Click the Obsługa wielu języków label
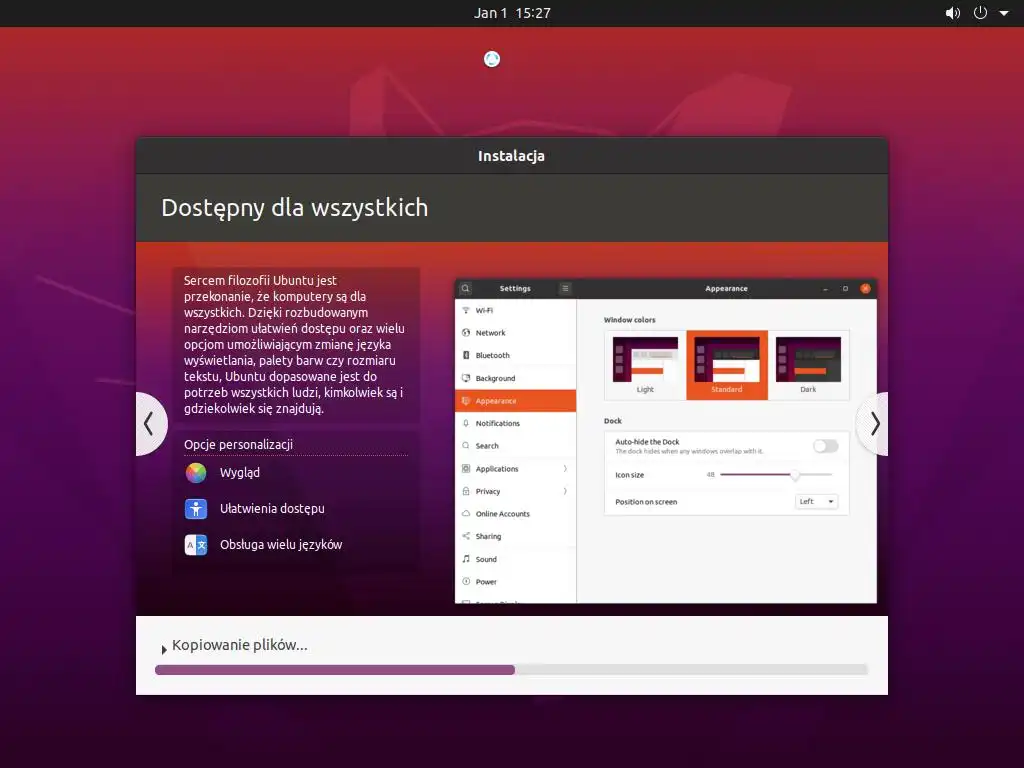Viewport: 1024px width, 768px height. pyautogui.click(x=281, y=545)
